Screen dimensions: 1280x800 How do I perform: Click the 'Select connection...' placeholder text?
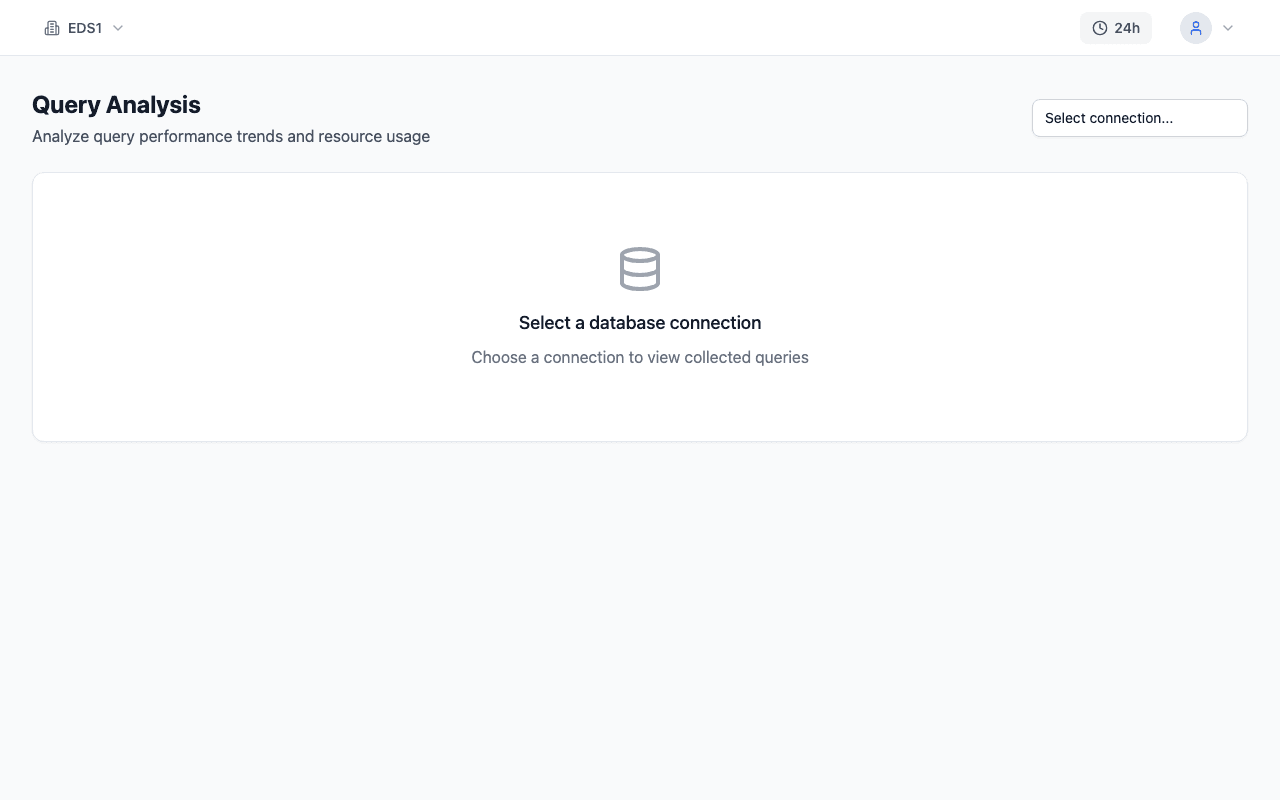coord(1108,118)
